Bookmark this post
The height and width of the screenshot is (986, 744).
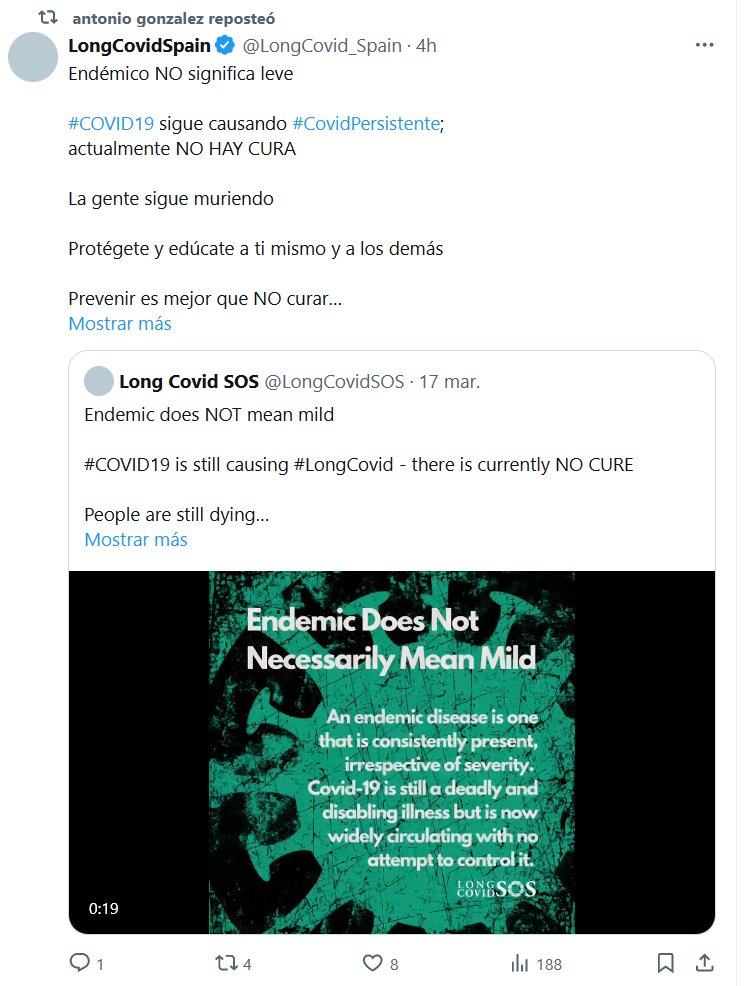(665, 963)
